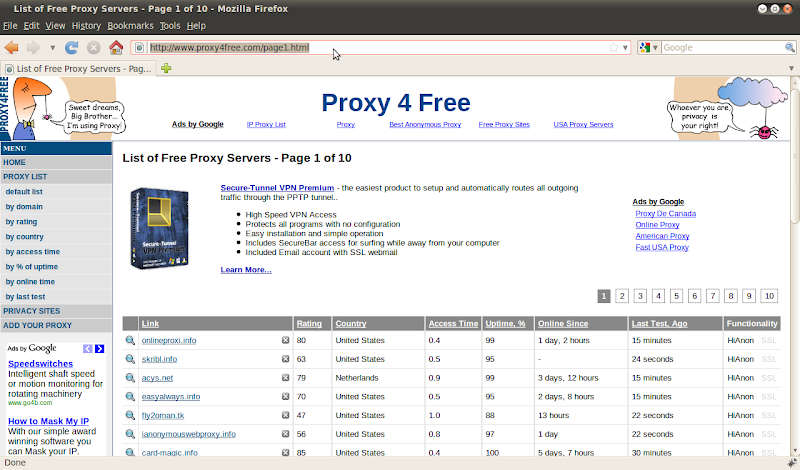Viewport: 800px width, 470px height.
Task: Go to the Home page icon
Action: pyautogui.click(x=116, y=48)
